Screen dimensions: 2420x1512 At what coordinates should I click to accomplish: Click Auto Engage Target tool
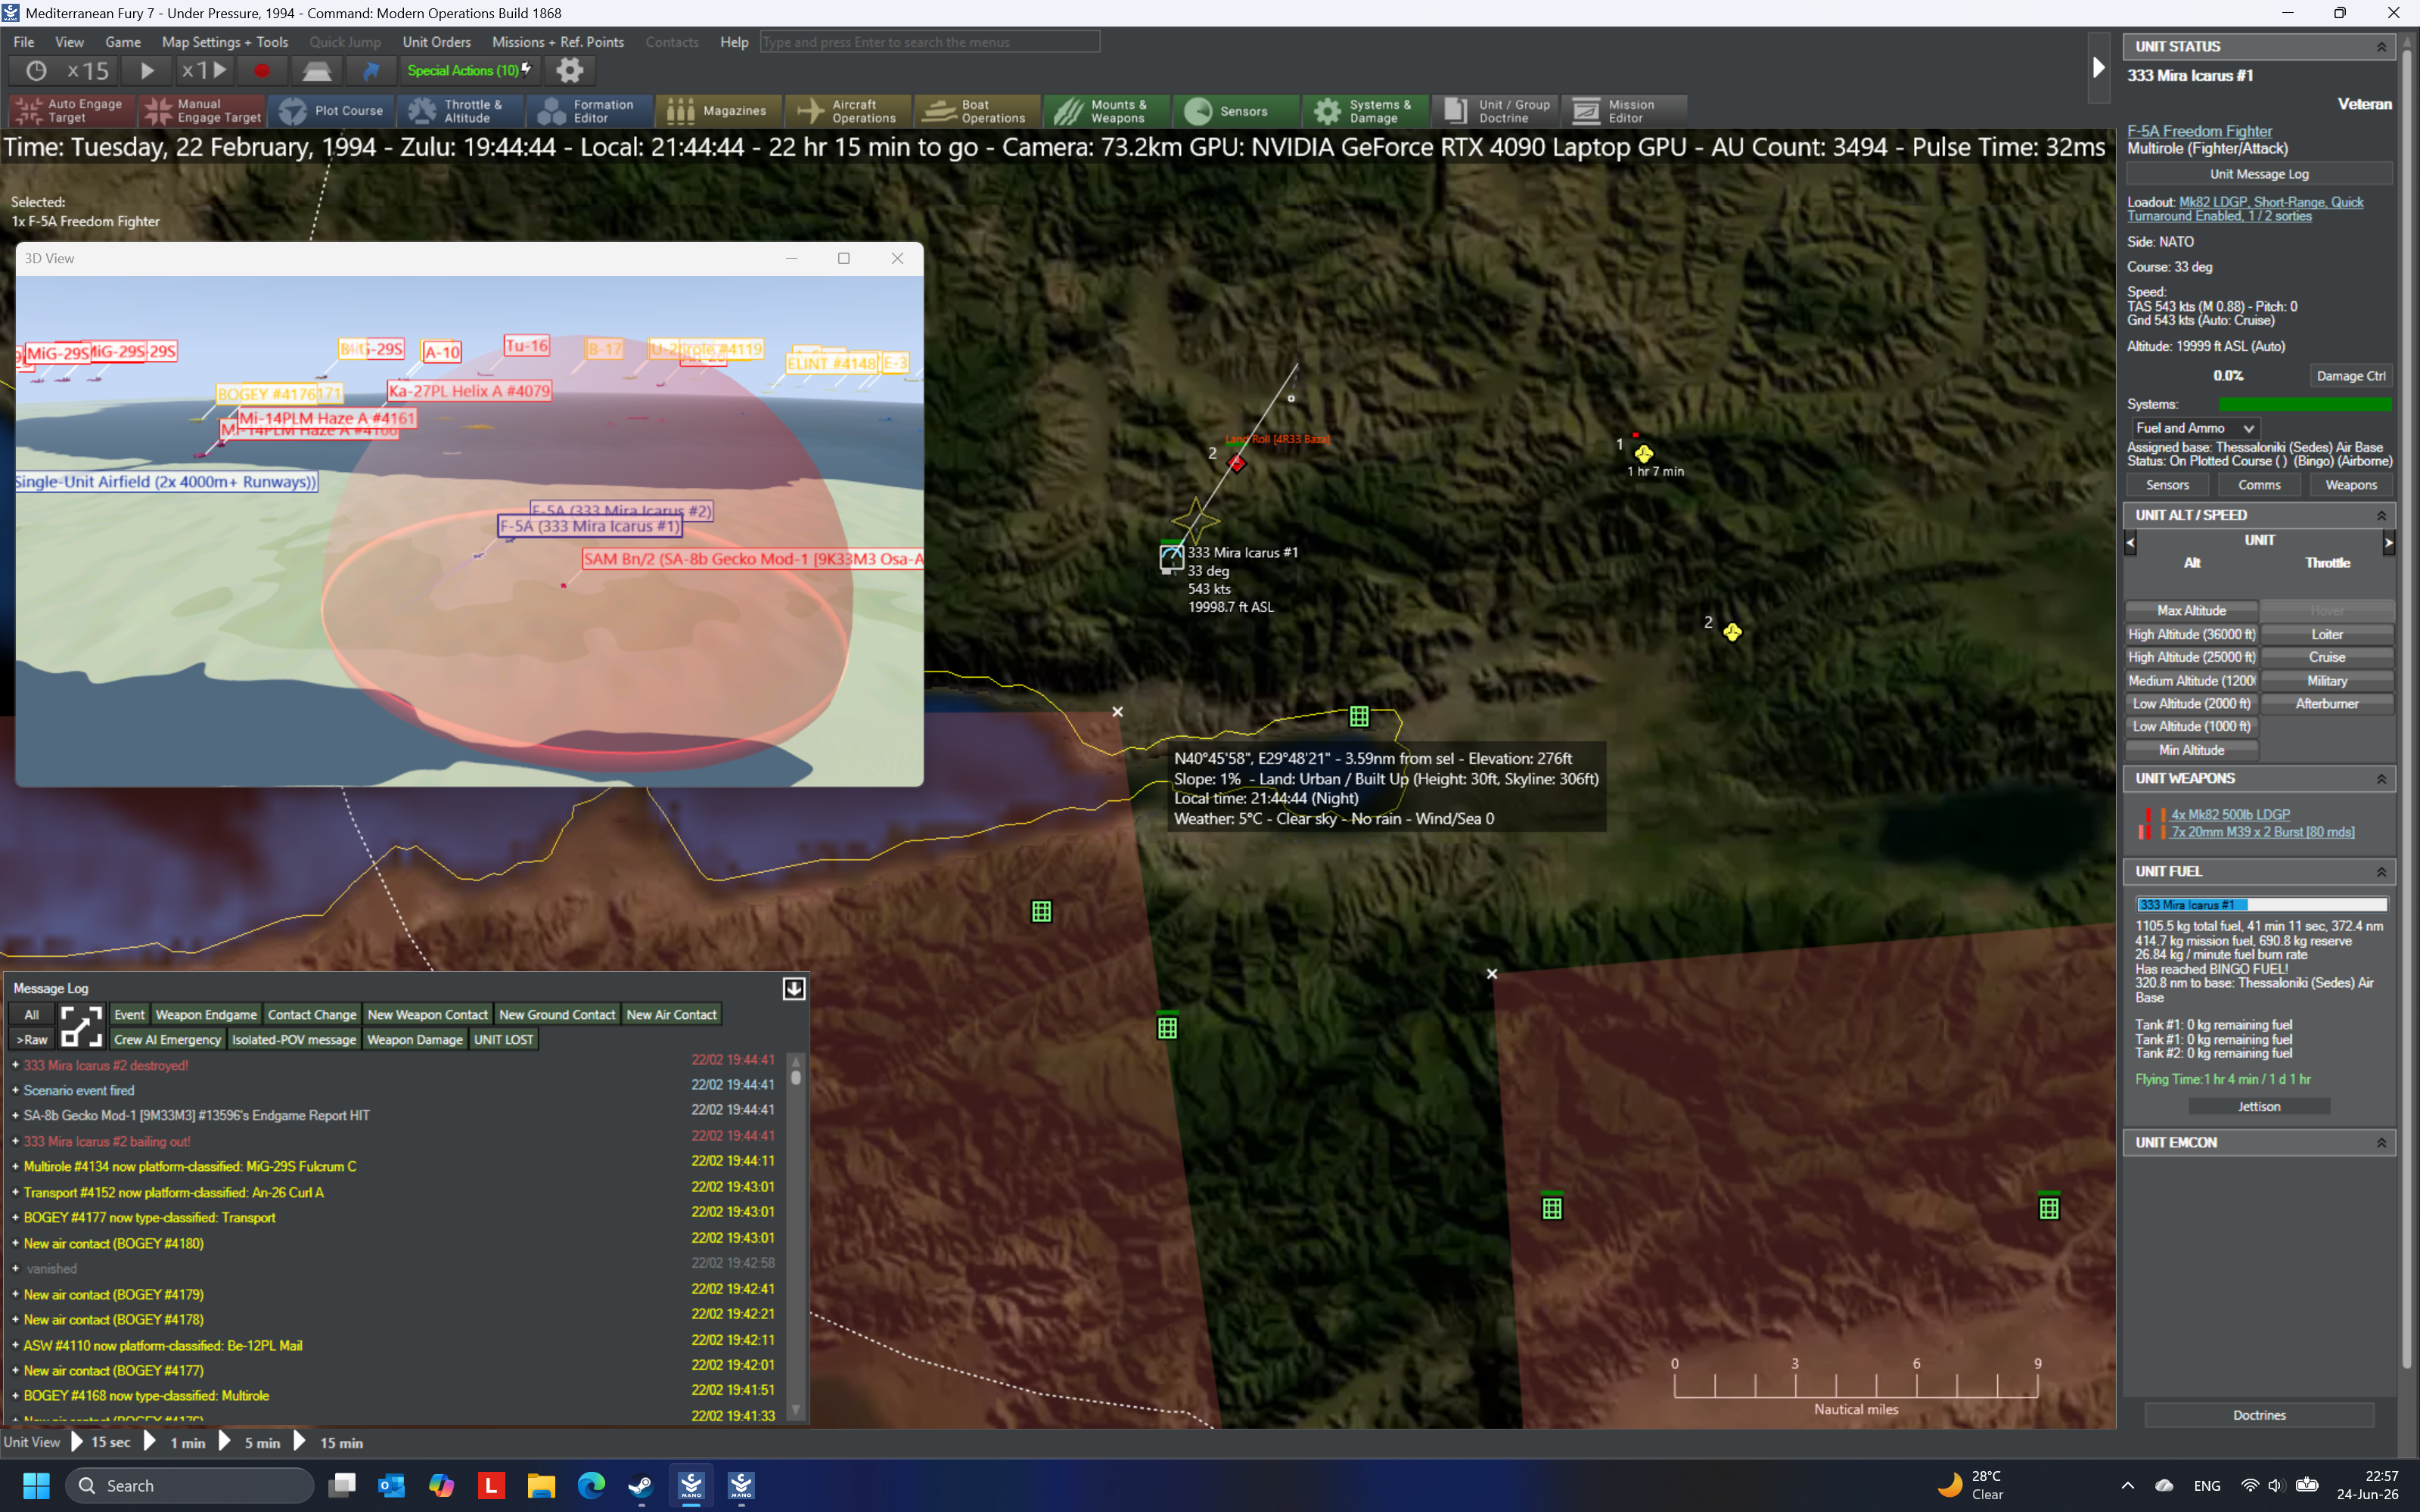71,111
